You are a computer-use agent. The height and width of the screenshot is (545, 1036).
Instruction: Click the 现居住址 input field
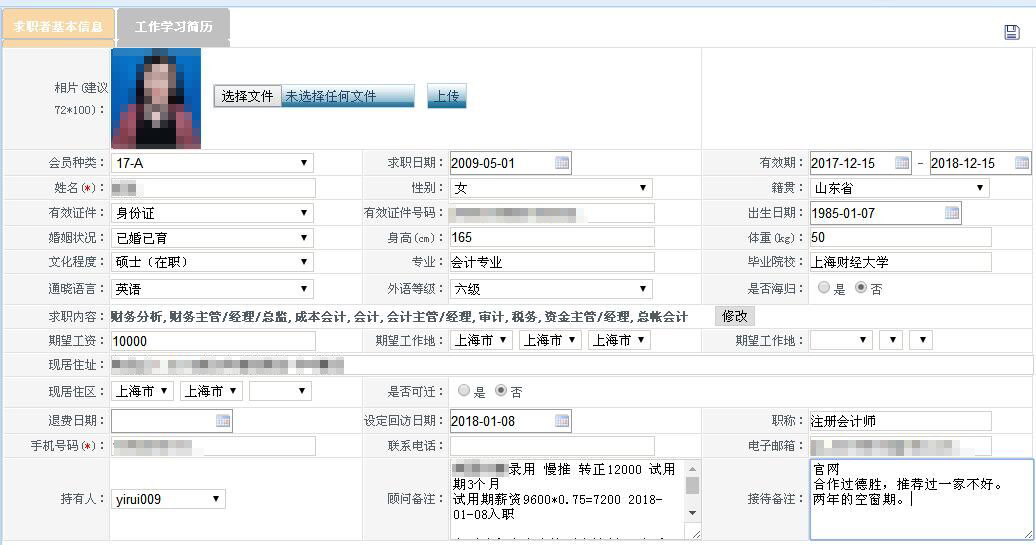click(572, 365)
